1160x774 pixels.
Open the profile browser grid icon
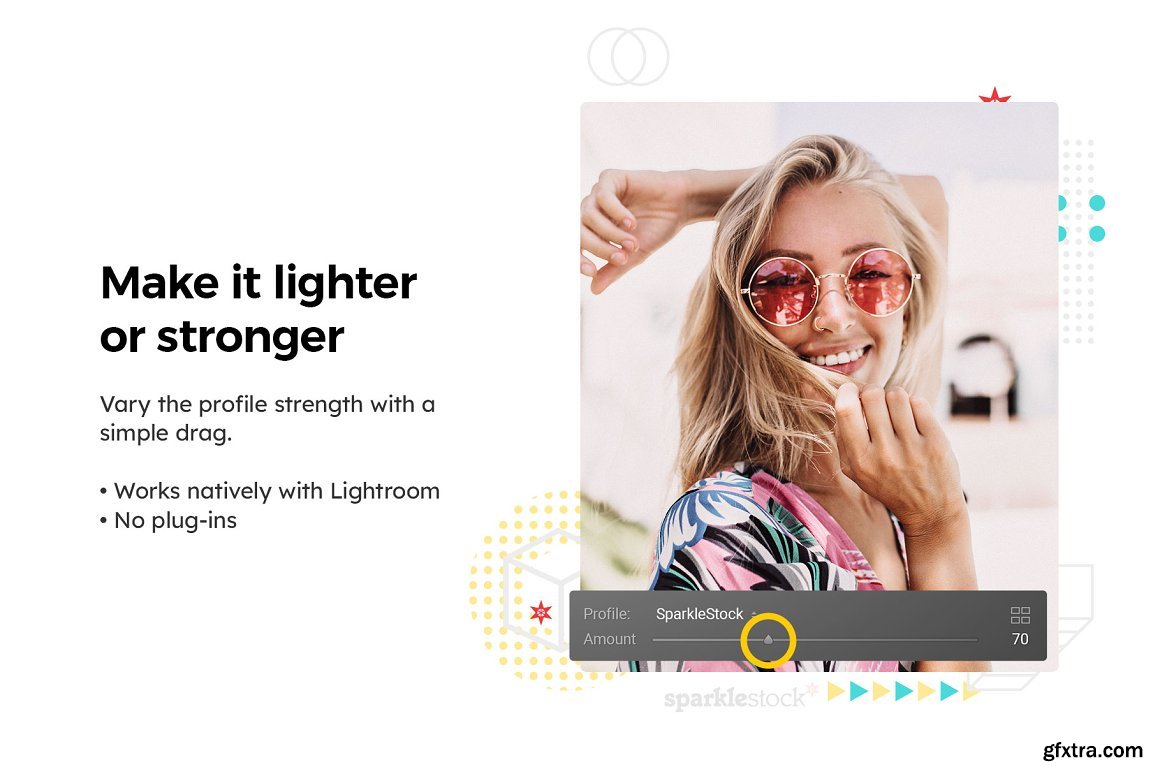1020,615
